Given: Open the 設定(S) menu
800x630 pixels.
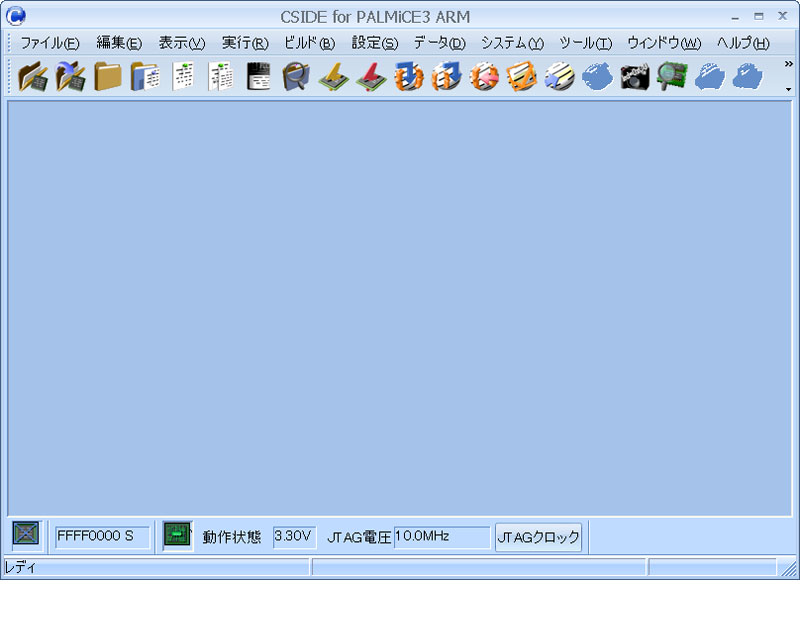Looking at the screenshot, I should (374, 43).
